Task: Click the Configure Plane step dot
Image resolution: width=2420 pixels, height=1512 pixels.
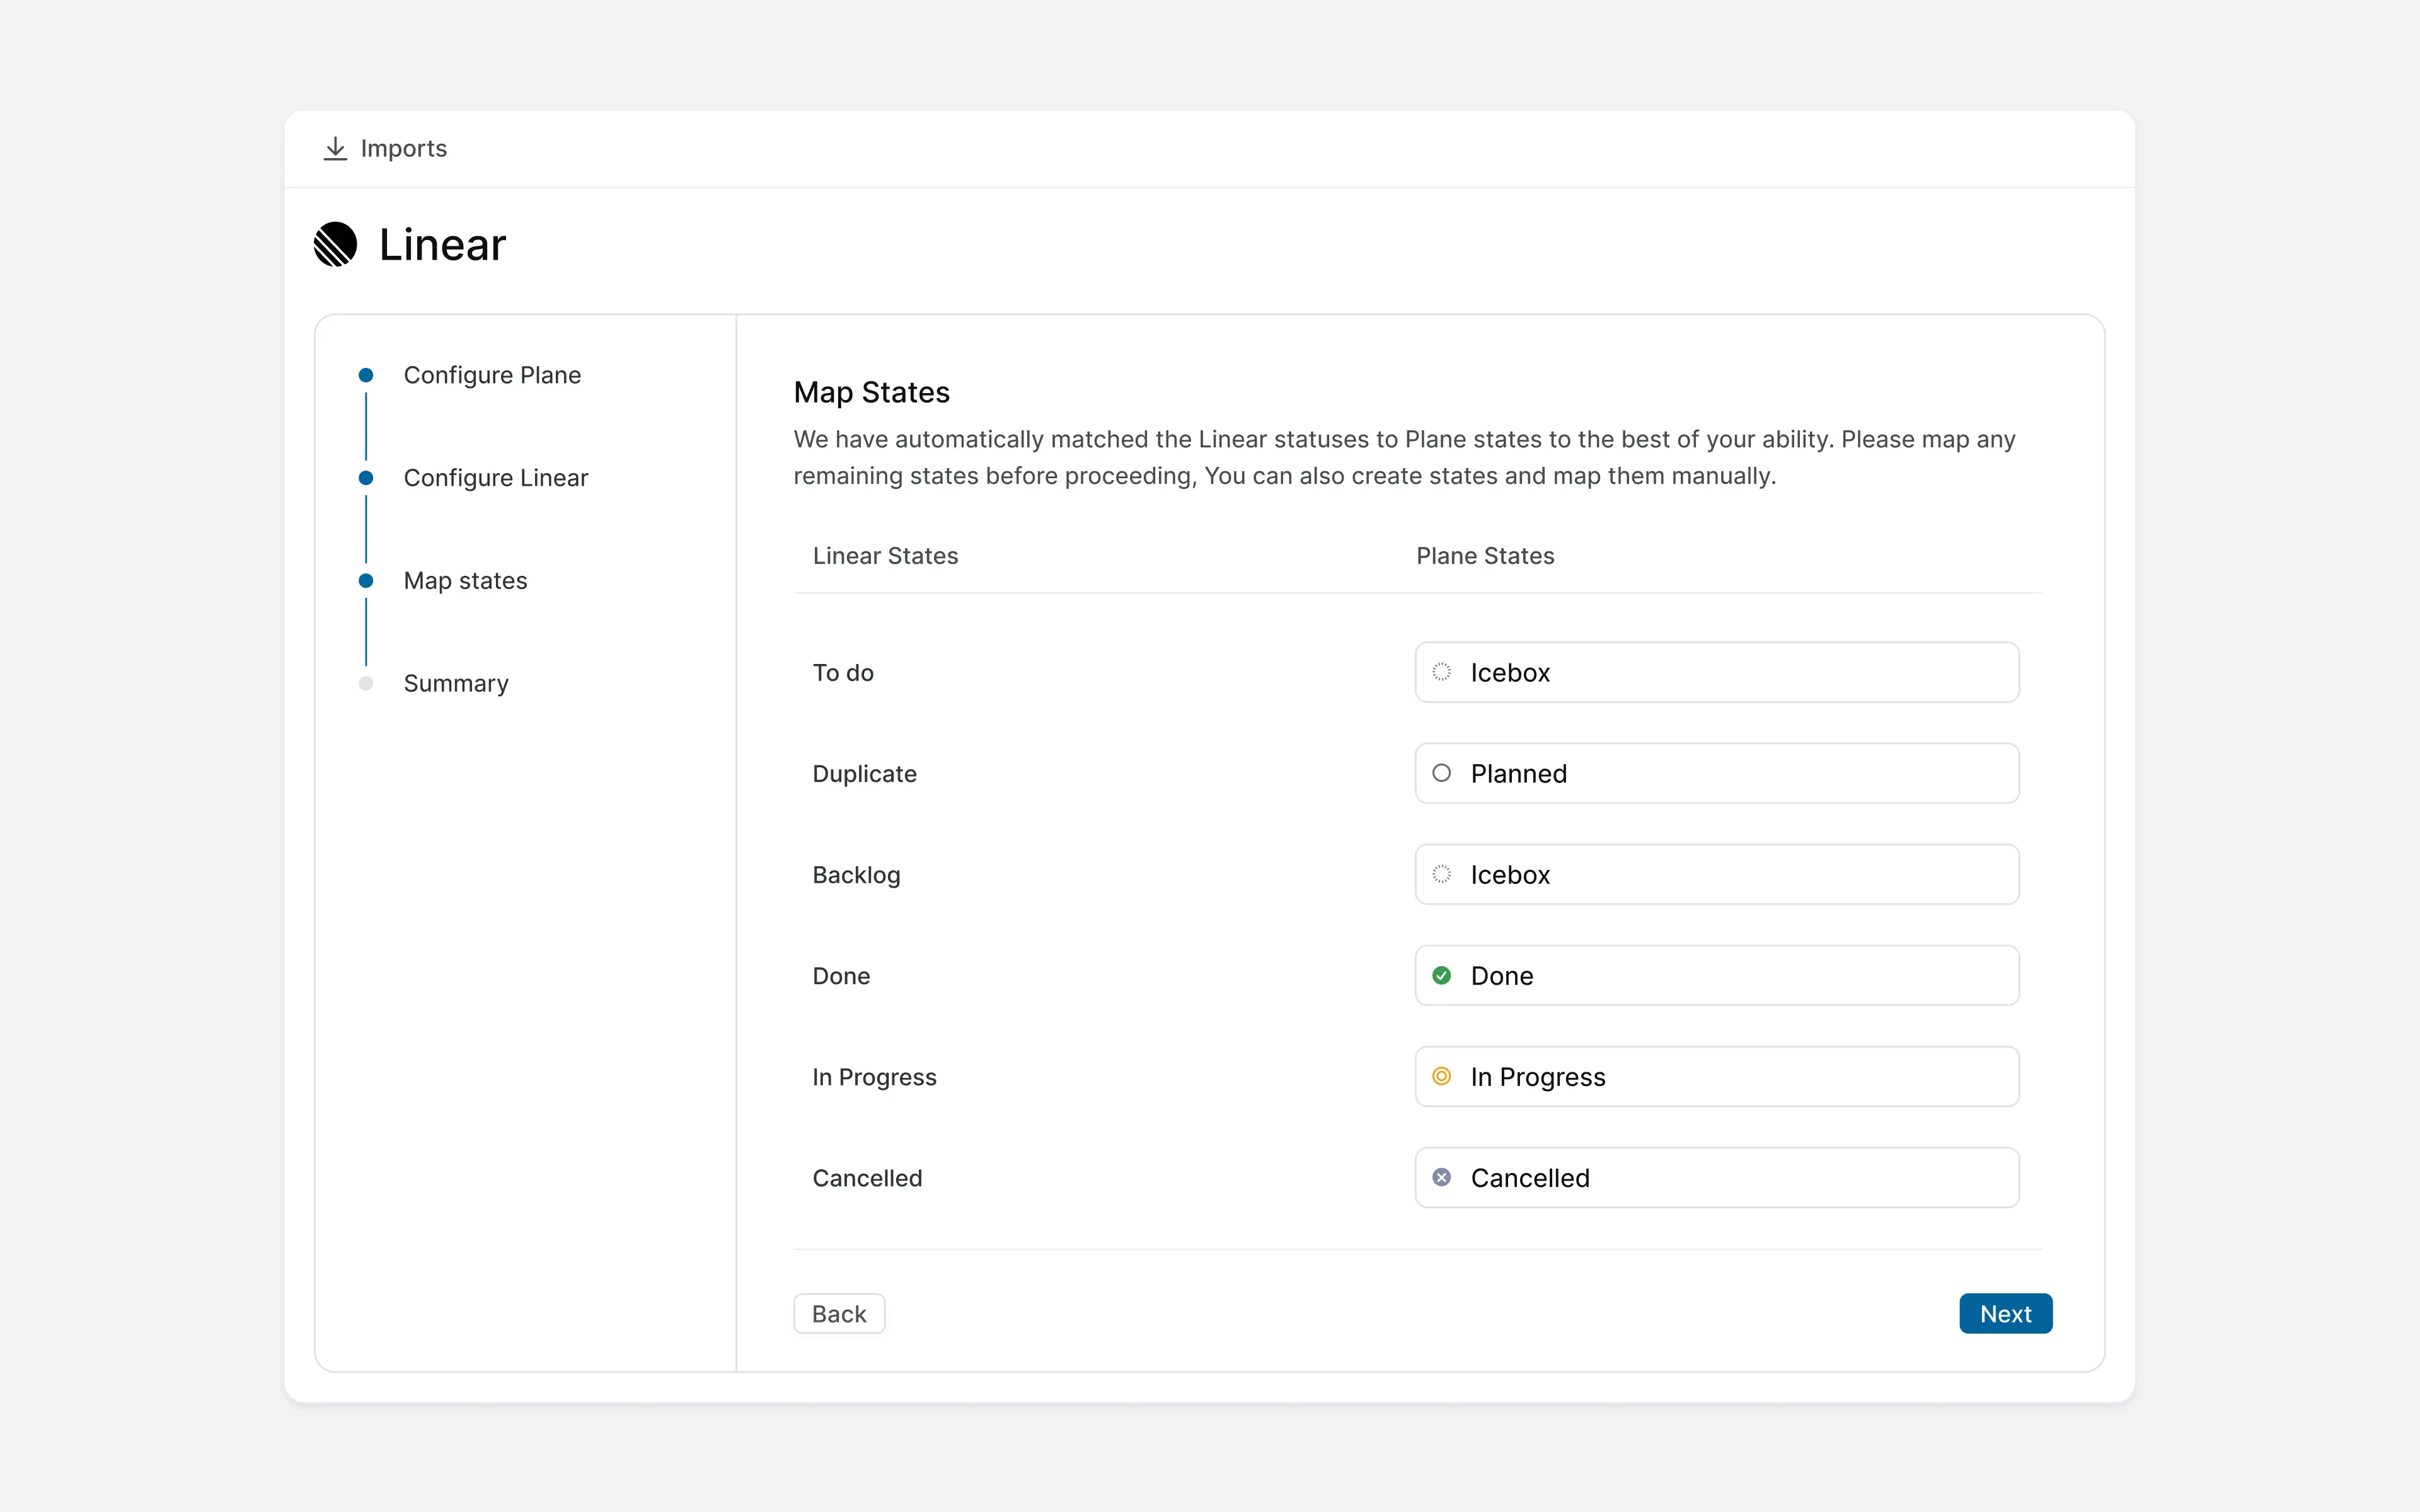Action: coord(366,375)
